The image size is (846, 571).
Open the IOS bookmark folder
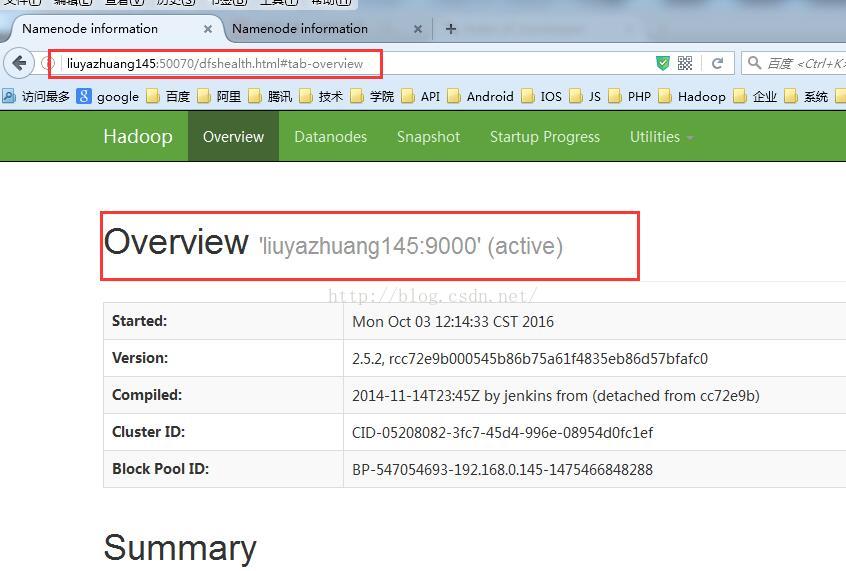point(542,97)
